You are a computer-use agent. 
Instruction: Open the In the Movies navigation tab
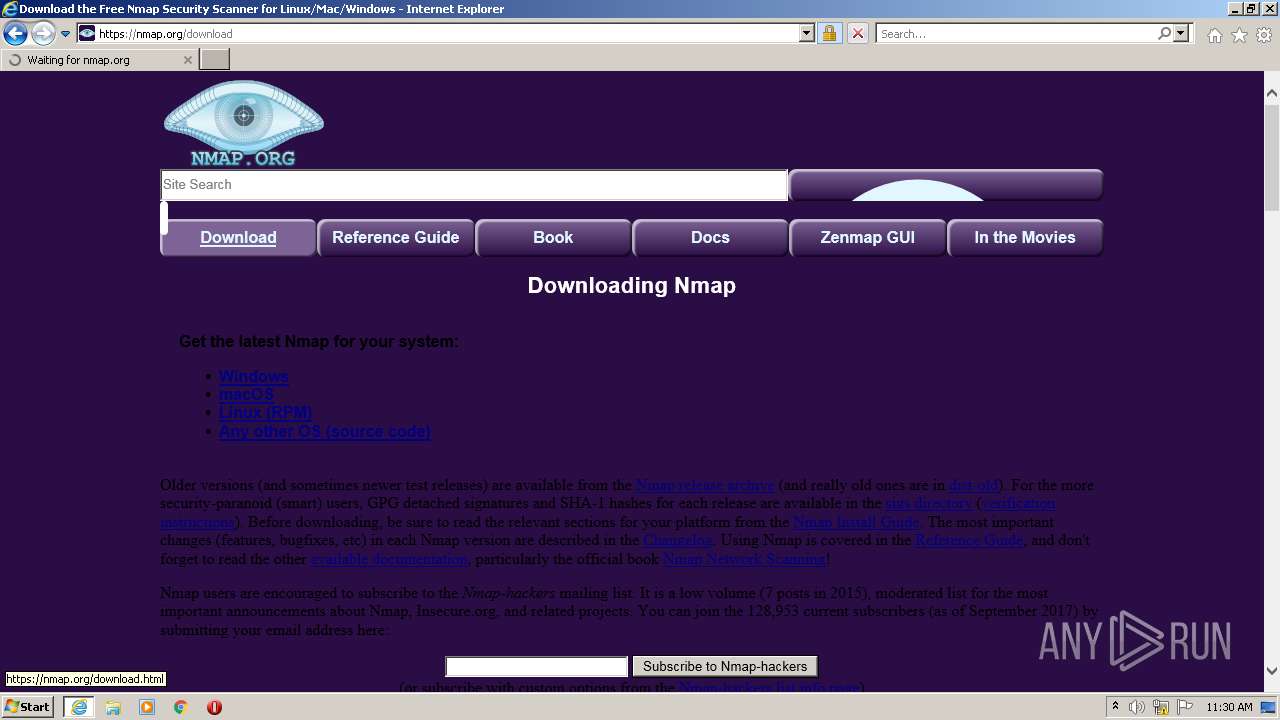[1024, 238]
